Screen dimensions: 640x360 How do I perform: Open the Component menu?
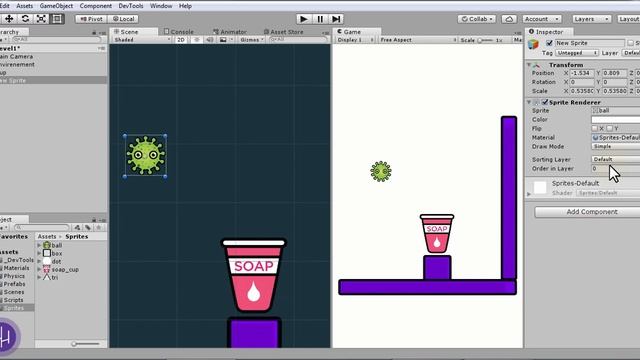pyautogui.click(x=96, y=6)
